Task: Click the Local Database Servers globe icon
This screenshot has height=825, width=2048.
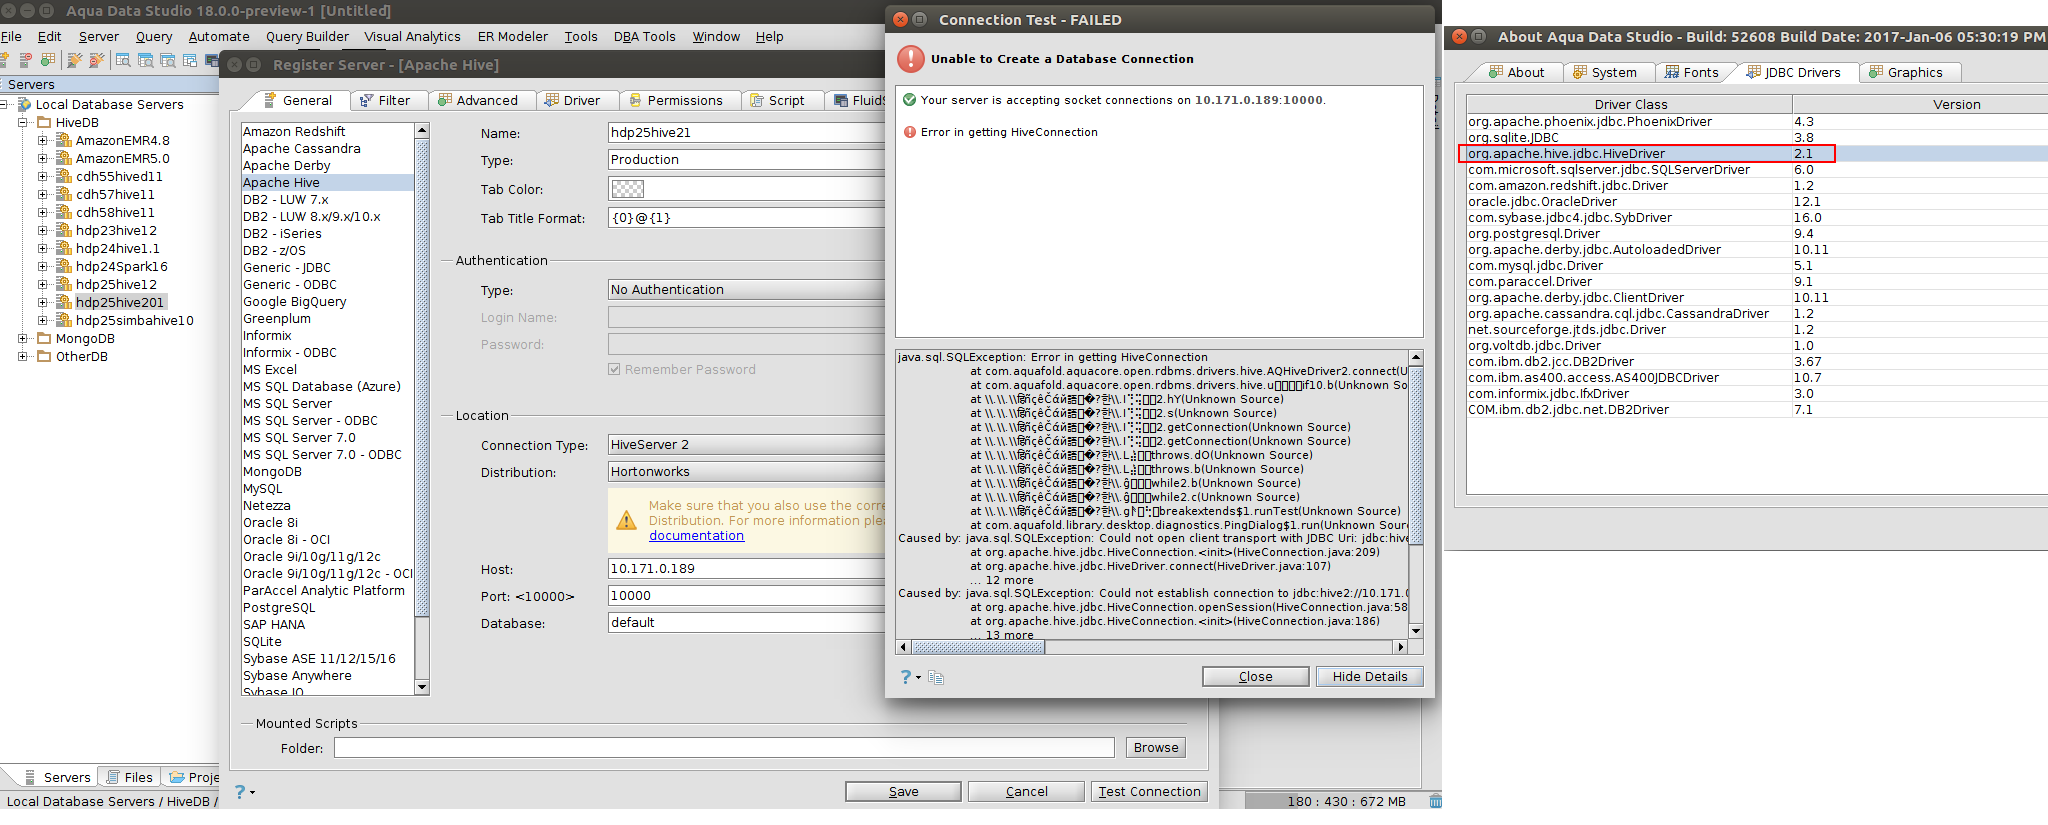Action: click(x=25, y=104)
